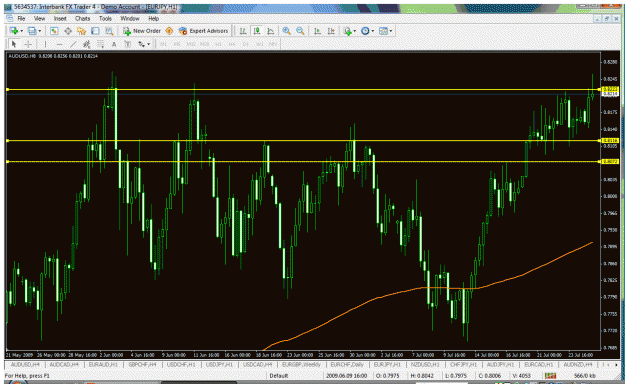This screenshot has width=625, height=384.
Task: Expand the Periods dropdown arrow
Action: (x=373, y=31)
